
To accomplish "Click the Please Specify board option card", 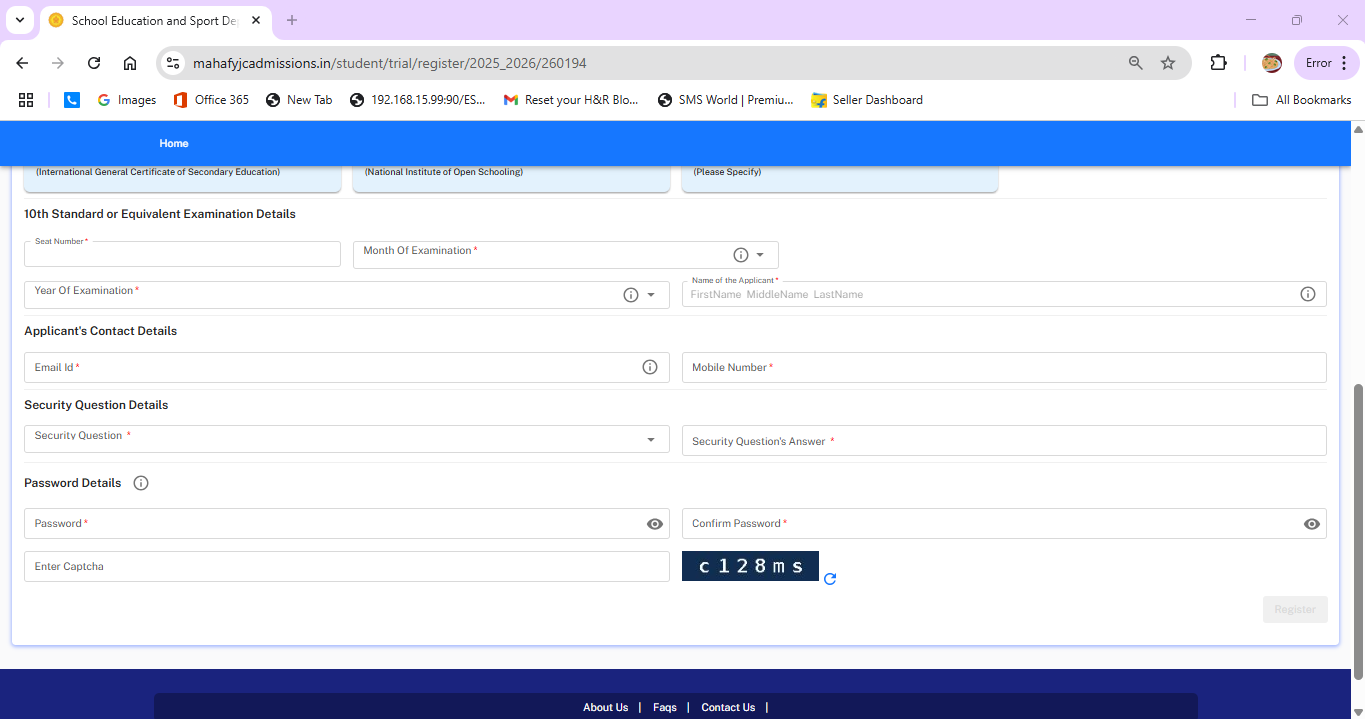I will pos(840,178).
